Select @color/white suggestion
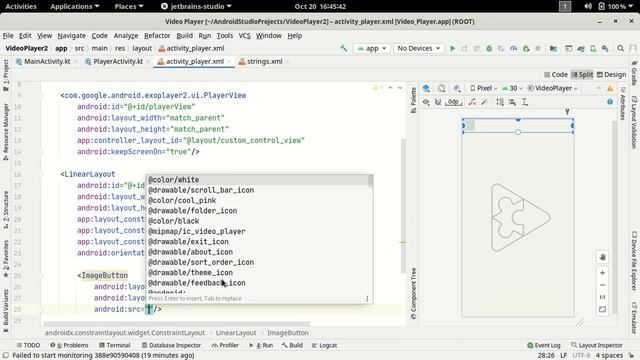The width and height of the screenshot is (640, 360). click(x=258, y=180)
